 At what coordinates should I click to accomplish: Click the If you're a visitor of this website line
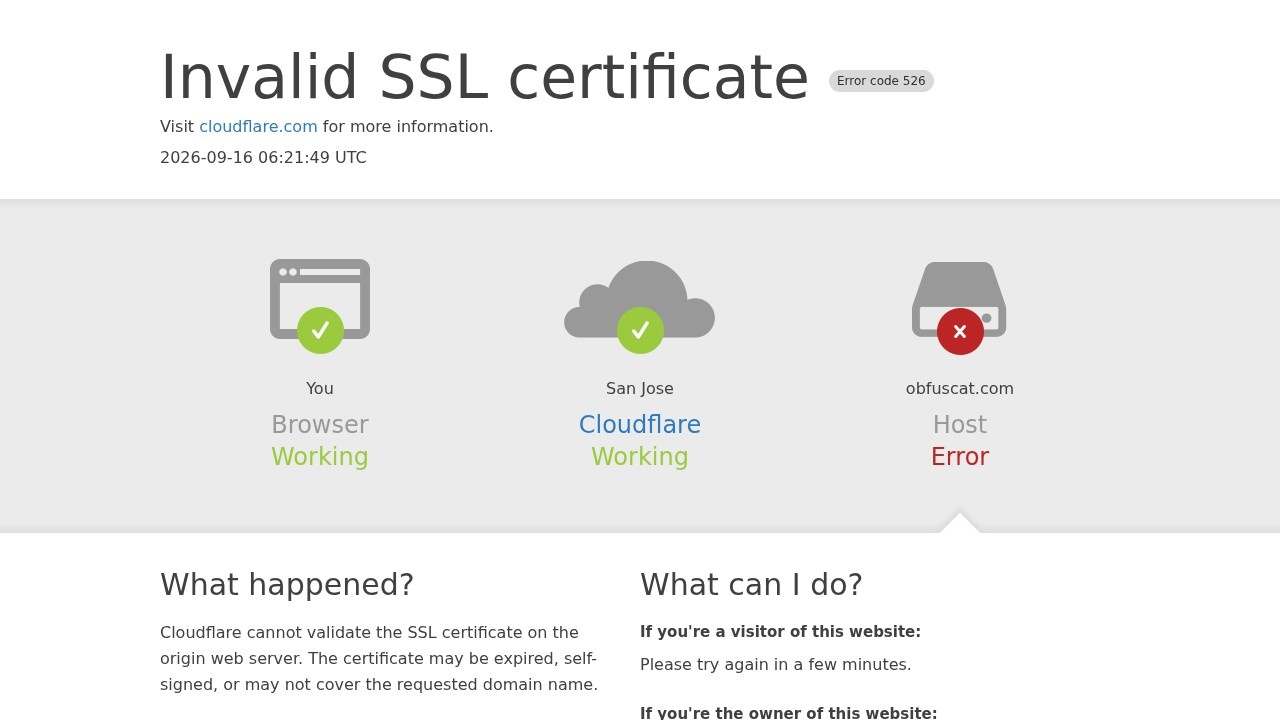[x=780, y=632]
